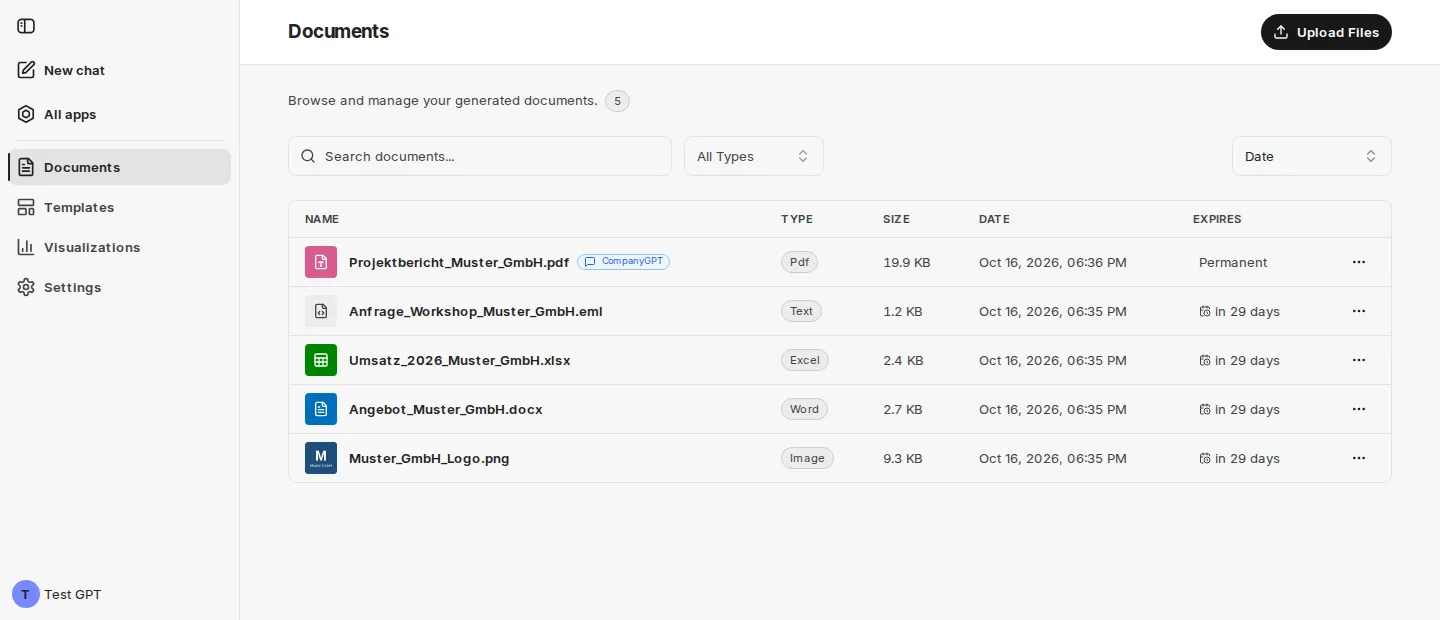Click the blue Word document icon
Screen dimensions: 1440x620
pyautogui.click(x=321, y=409)
